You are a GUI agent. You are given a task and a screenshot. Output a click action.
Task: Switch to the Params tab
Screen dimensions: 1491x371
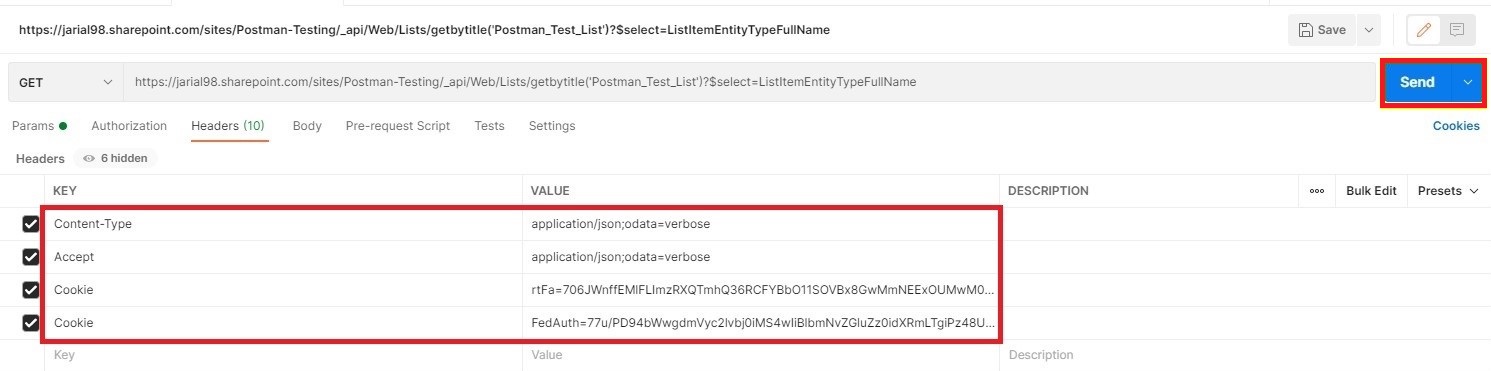click(39, 126)
